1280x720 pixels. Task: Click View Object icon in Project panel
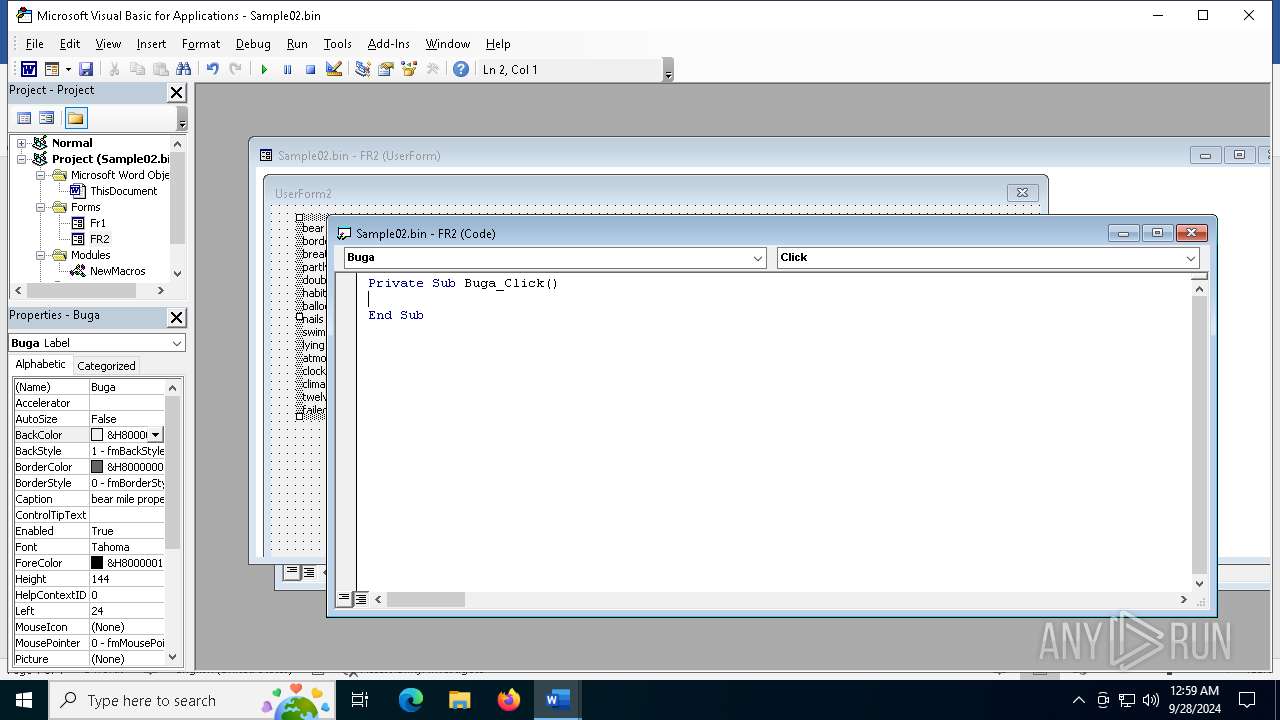tap(47, 118)
